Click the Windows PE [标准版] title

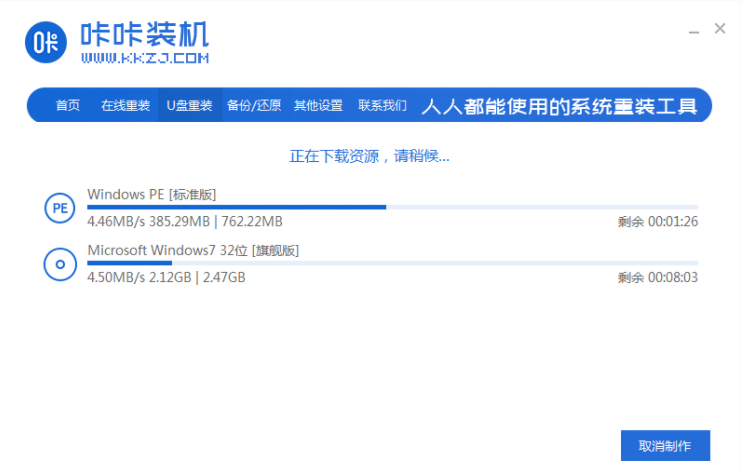point(151,193)
